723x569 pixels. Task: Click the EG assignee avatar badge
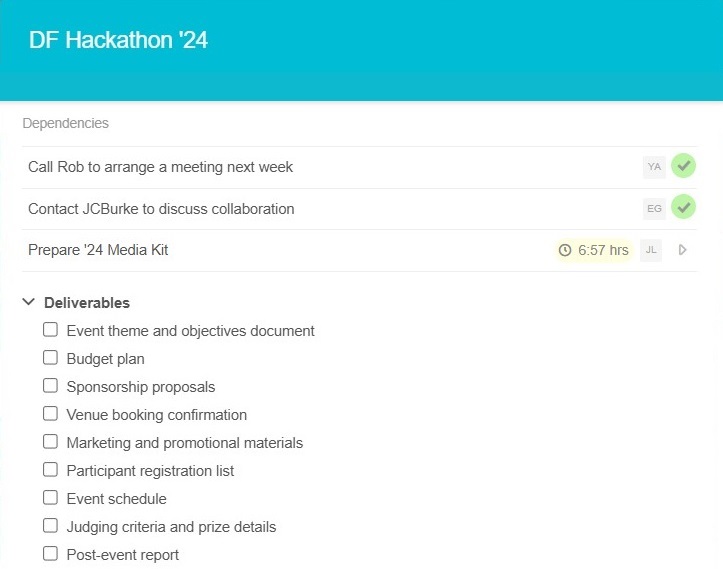[x=654, y=209]
